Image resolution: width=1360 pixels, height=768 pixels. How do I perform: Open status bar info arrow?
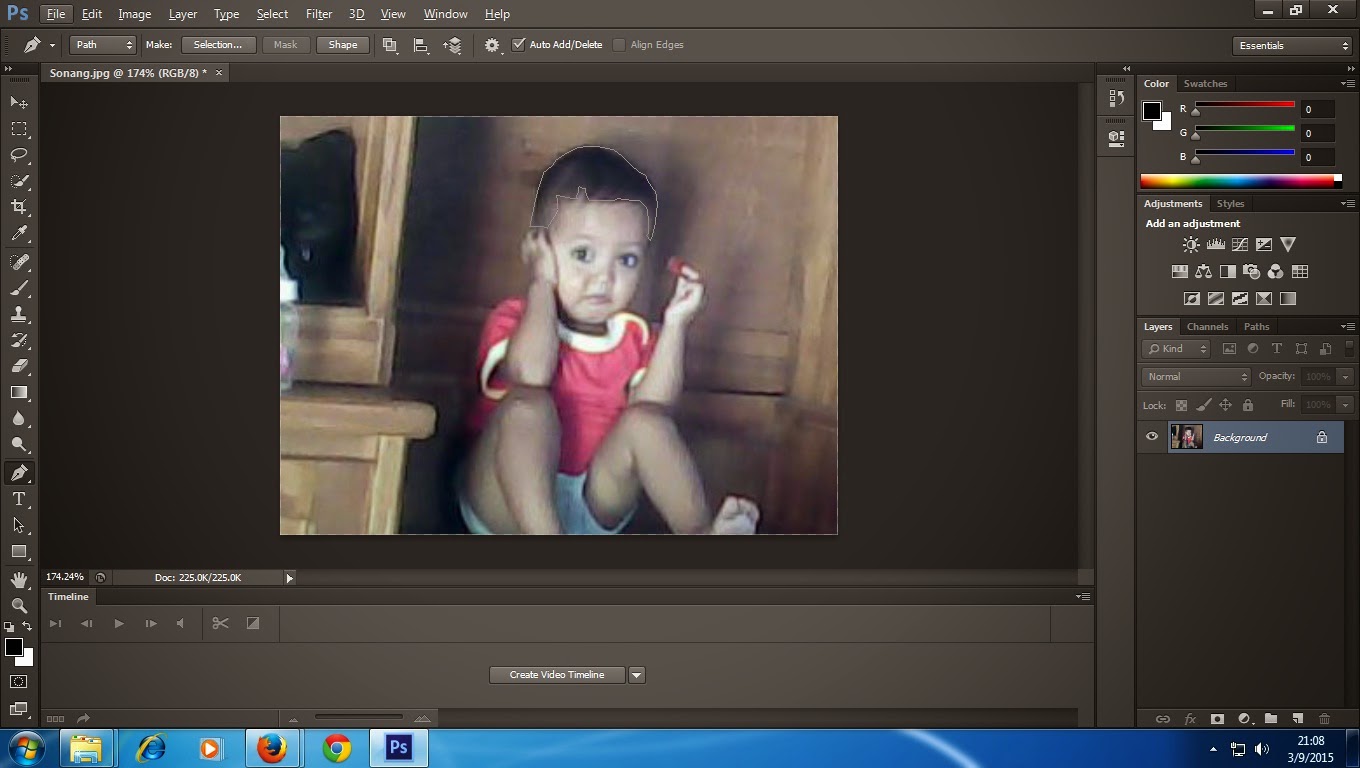coord(290,578)
